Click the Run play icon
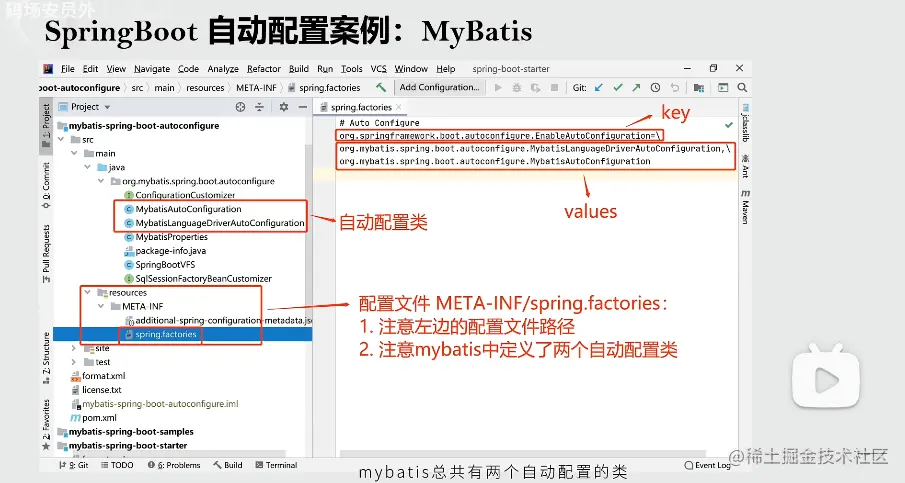Viewport: 905px width, 483px height. pos(498,88)
